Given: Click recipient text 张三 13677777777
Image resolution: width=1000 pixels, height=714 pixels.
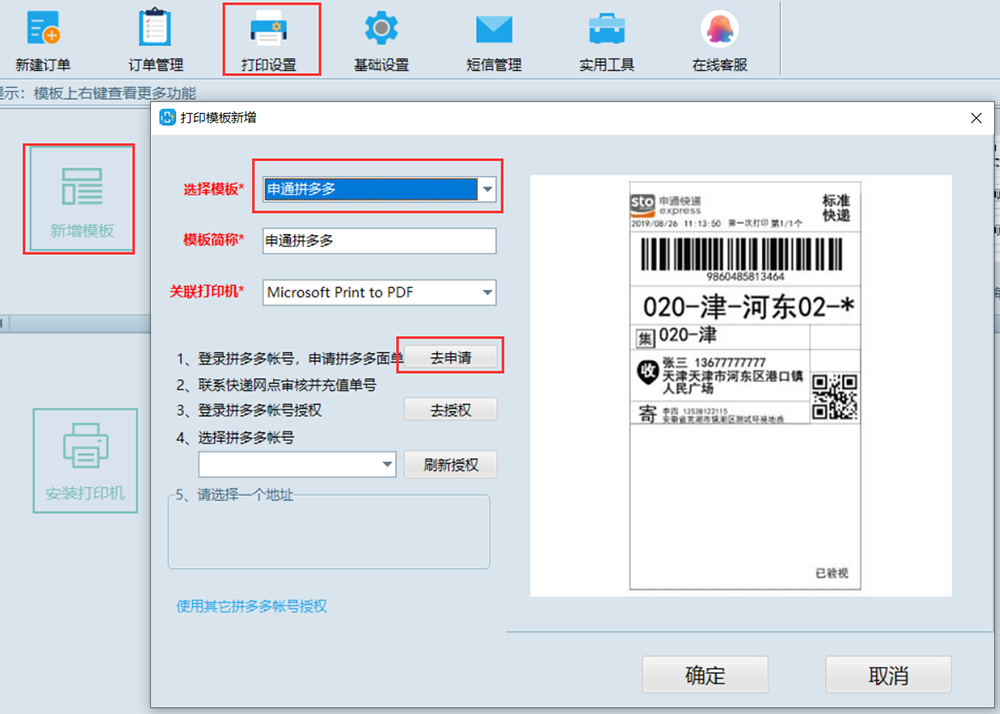Looking at the screenshot, I should click(x=714, y=362).
